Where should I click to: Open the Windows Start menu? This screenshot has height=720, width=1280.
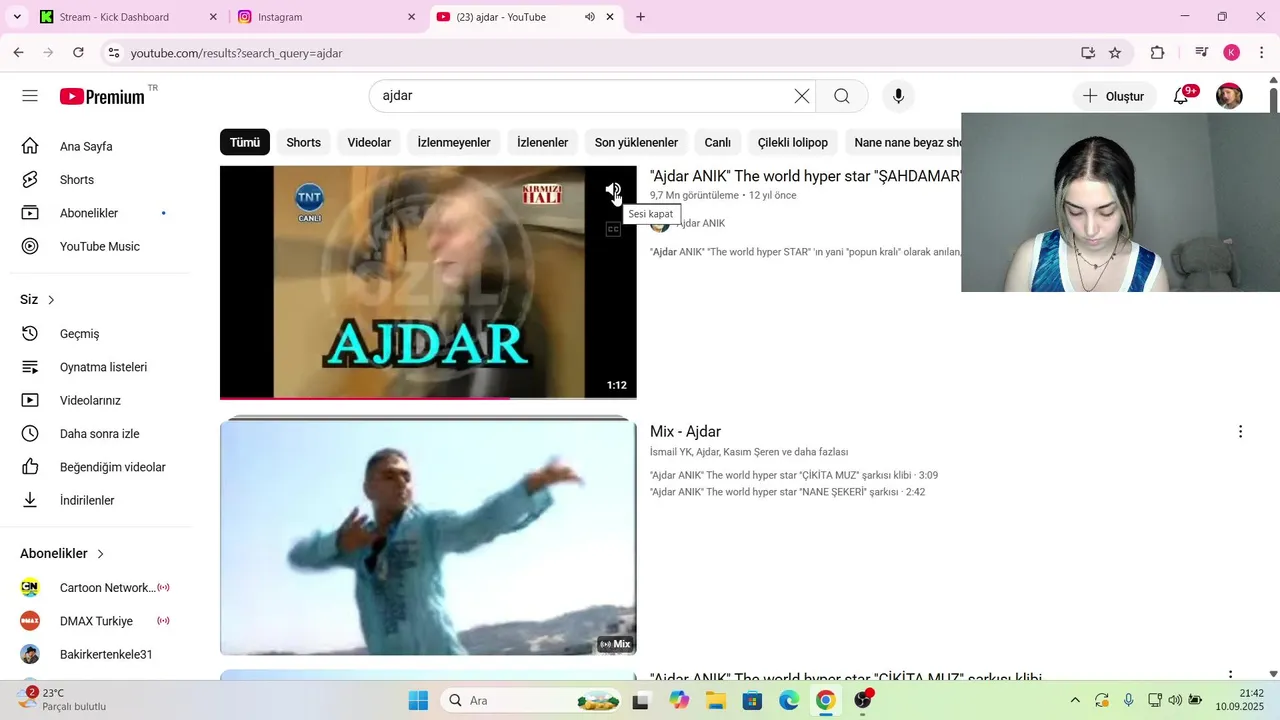click(418, 700)
